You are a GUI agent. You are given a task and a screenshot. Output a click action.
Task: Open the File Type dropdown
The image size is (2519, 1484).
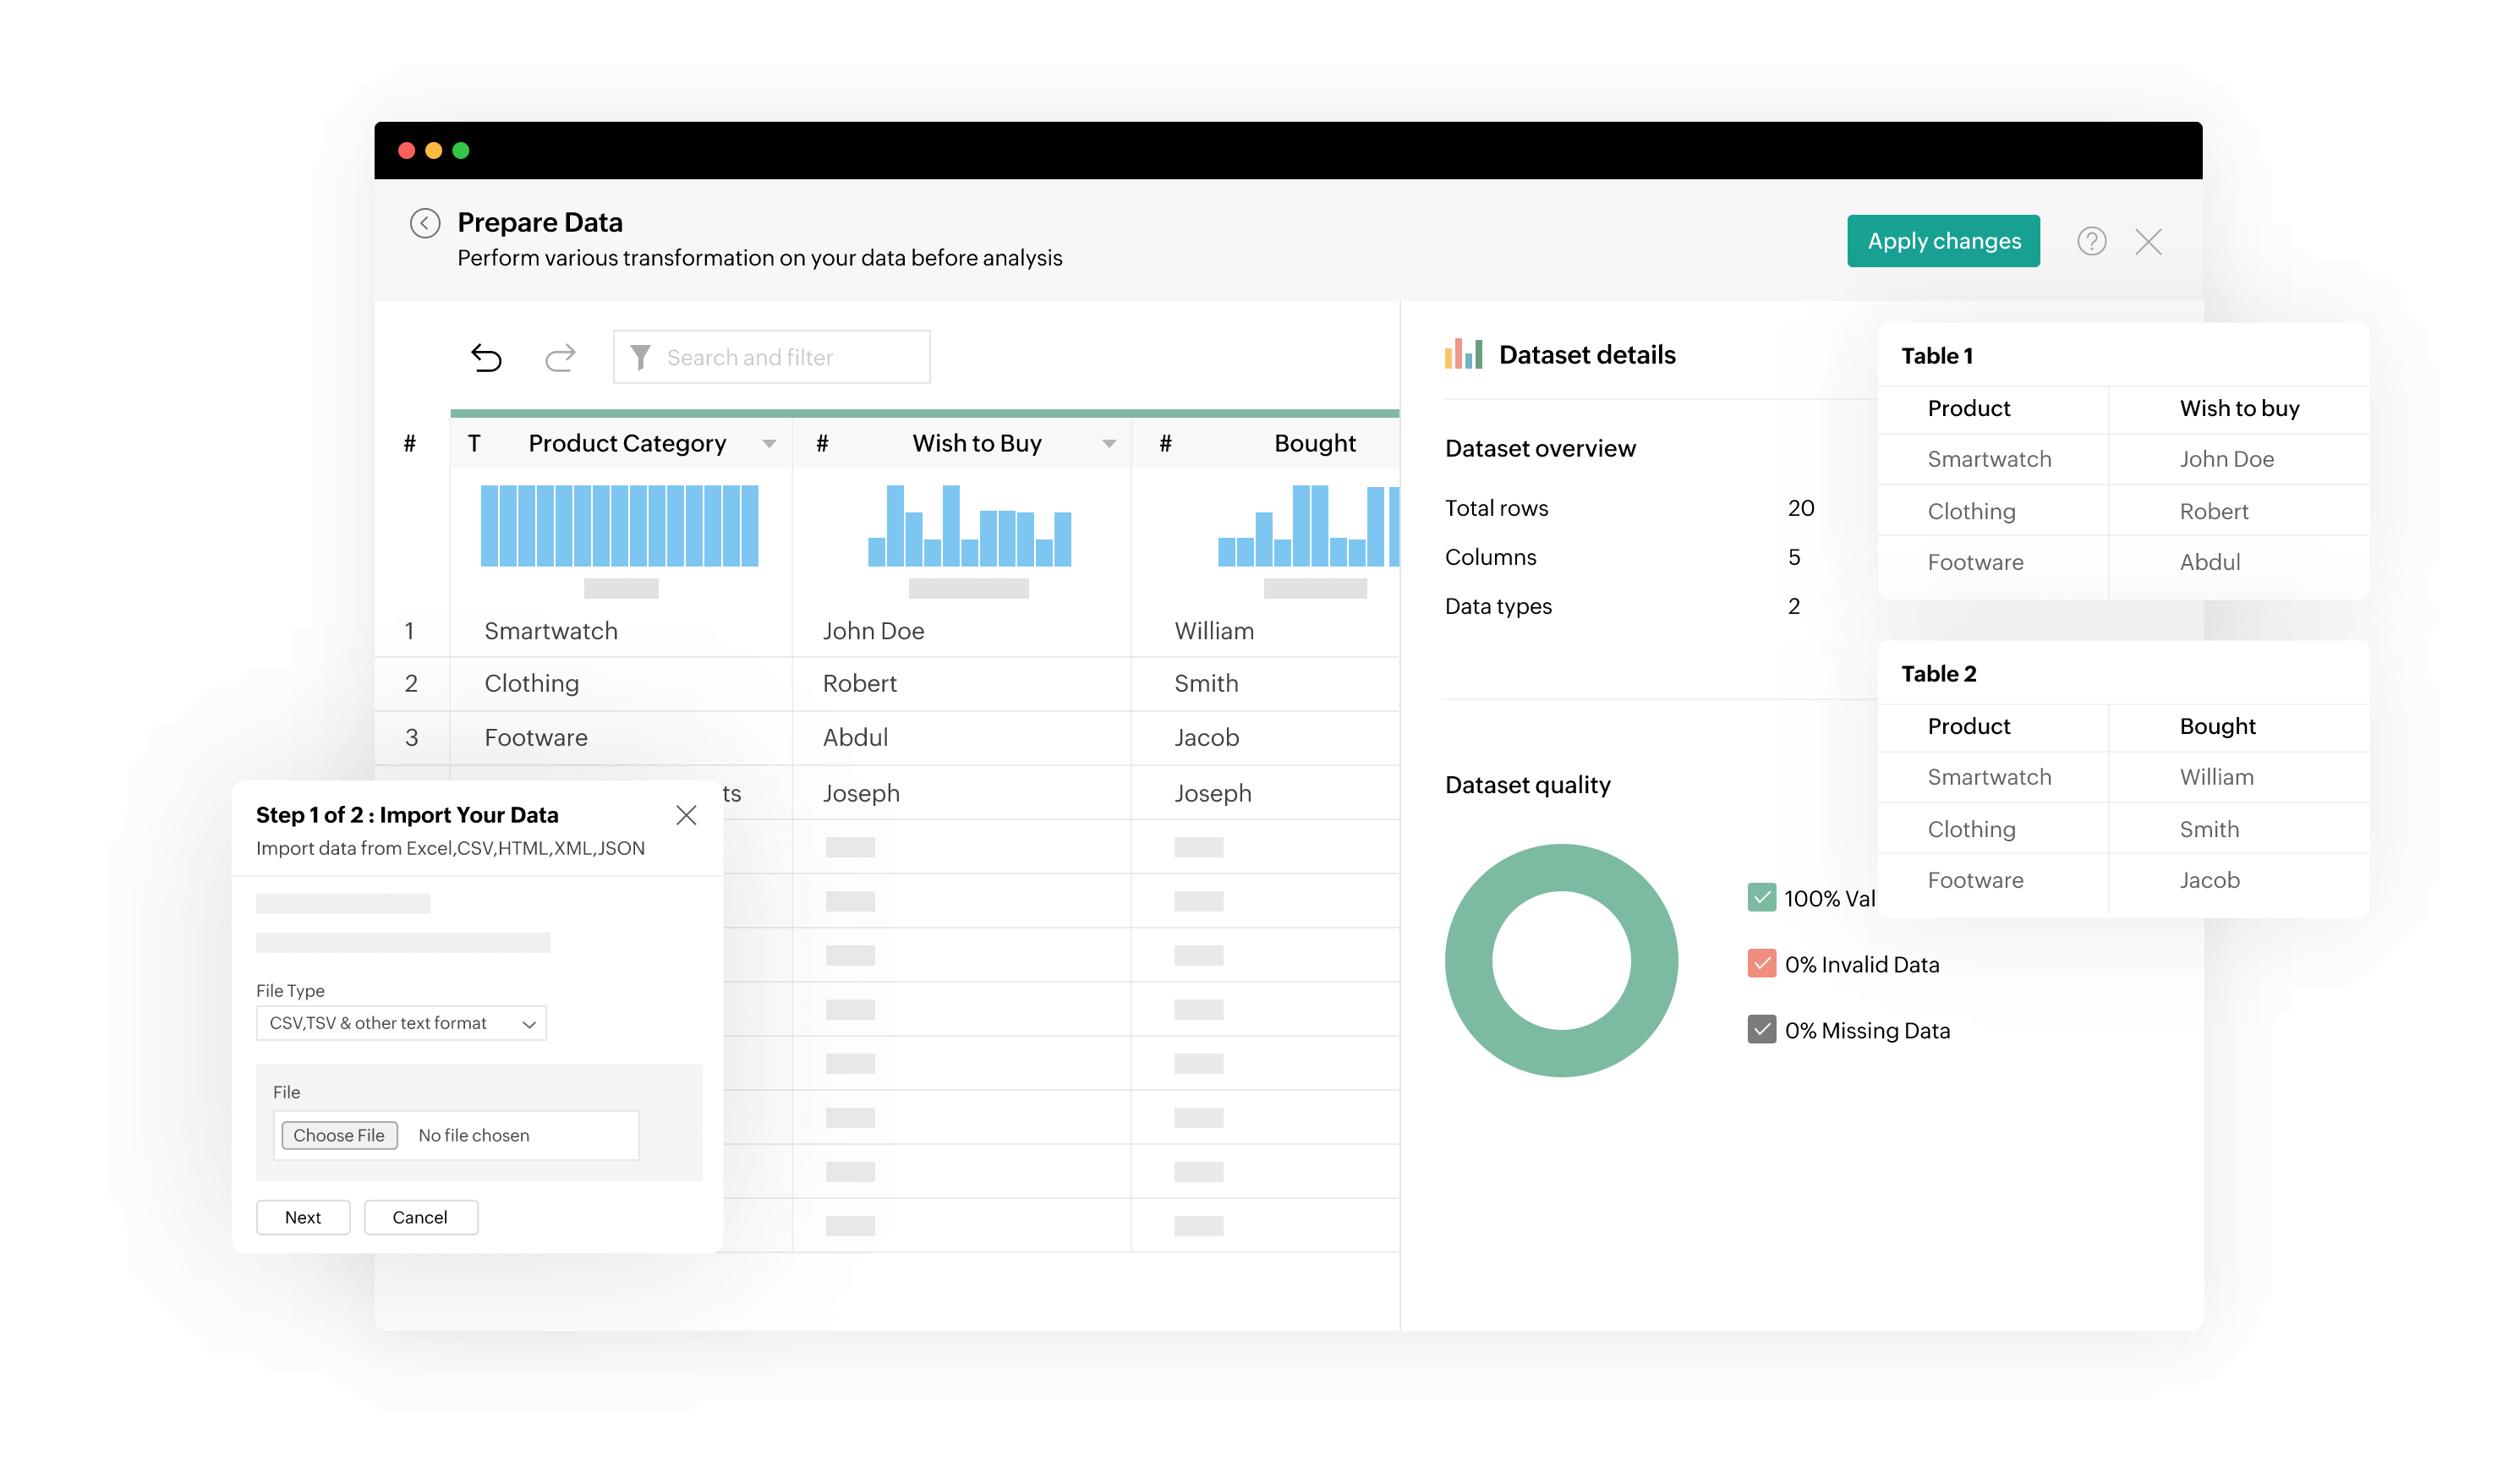coord(401,1023)
